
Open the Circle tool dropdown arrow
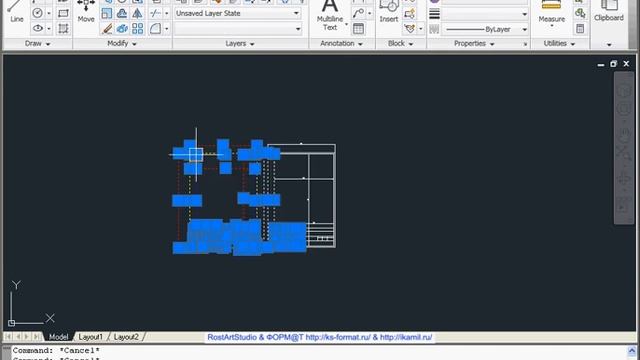(x=49, y=13)
